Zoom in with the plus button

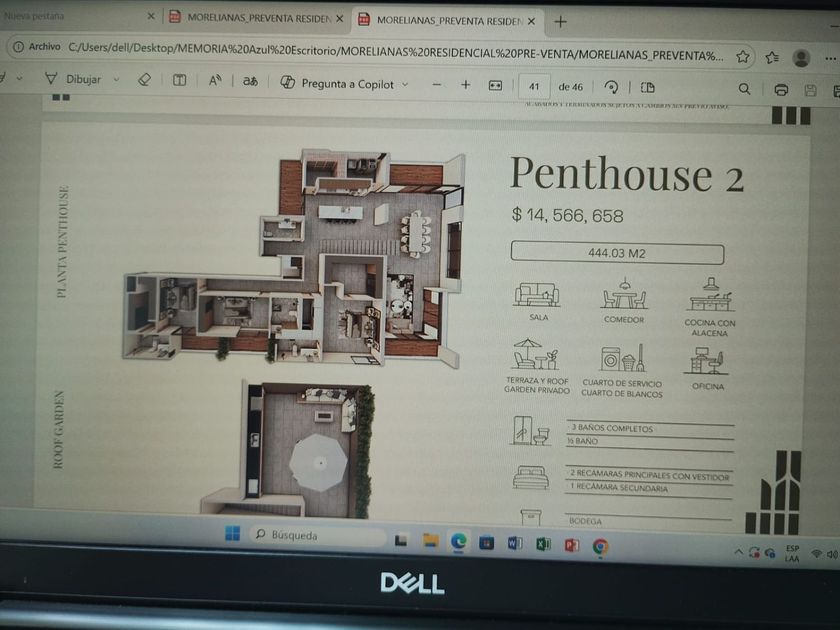click(466, 85)
